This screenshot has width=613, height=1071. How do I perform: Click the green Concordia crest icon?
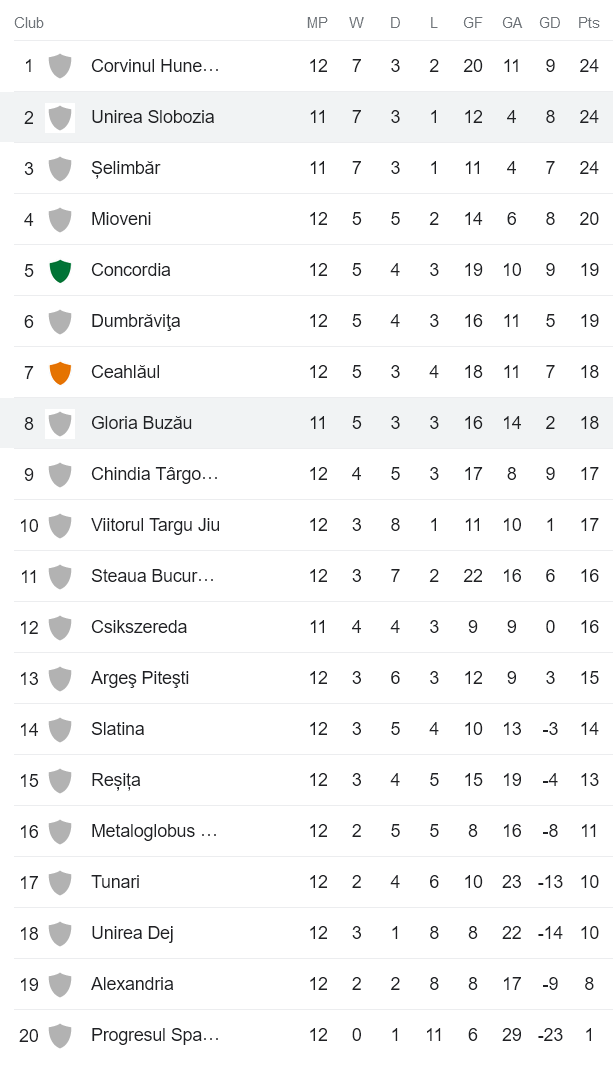point(60,270)
